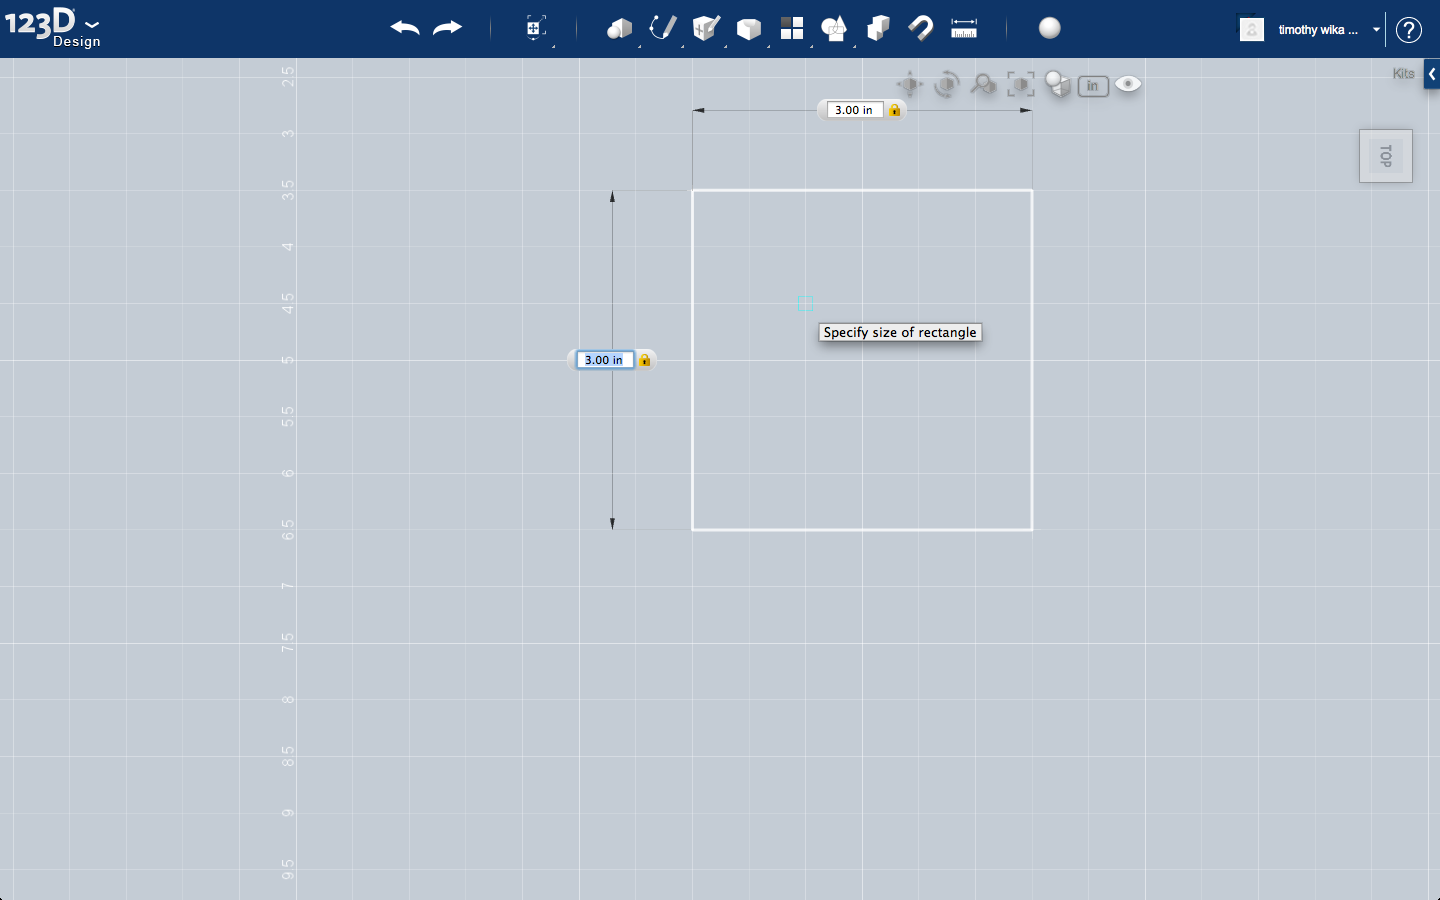
Task: Click the width dimension field above rectangle
Action: pos(855,110)
